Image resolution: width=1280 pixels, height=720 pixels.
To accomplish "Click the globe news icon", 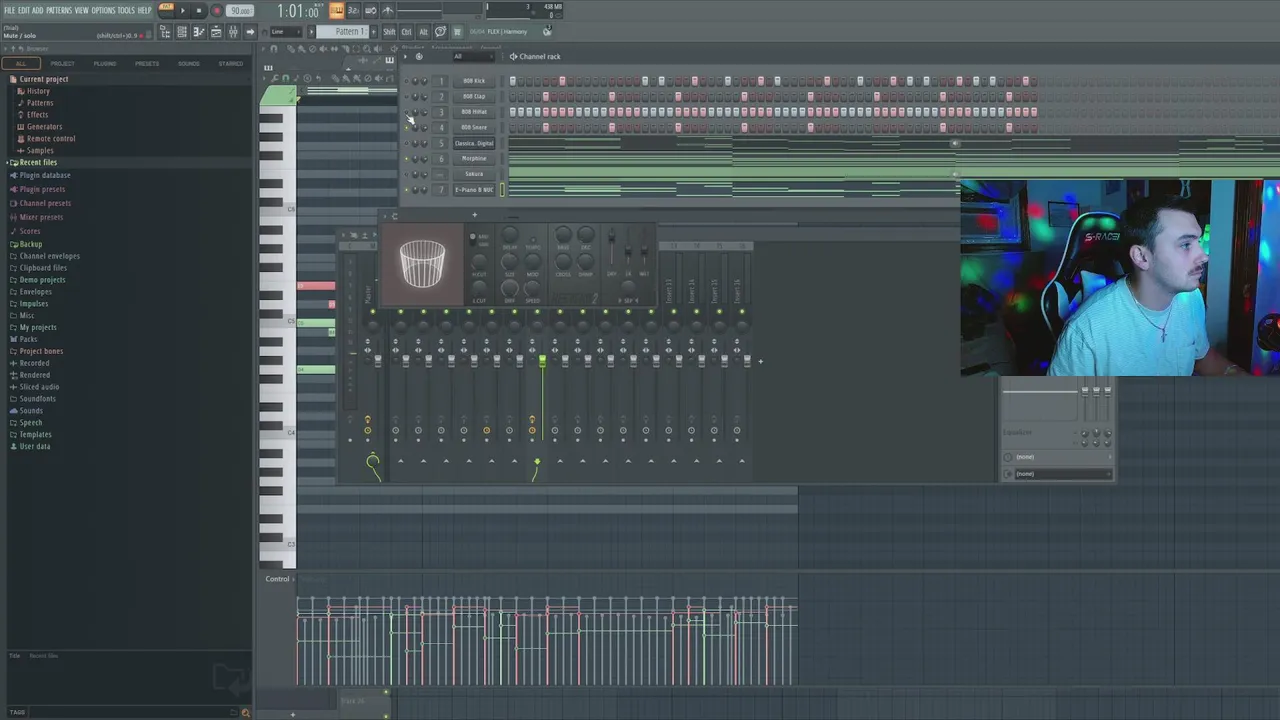I will pos(546,31).
